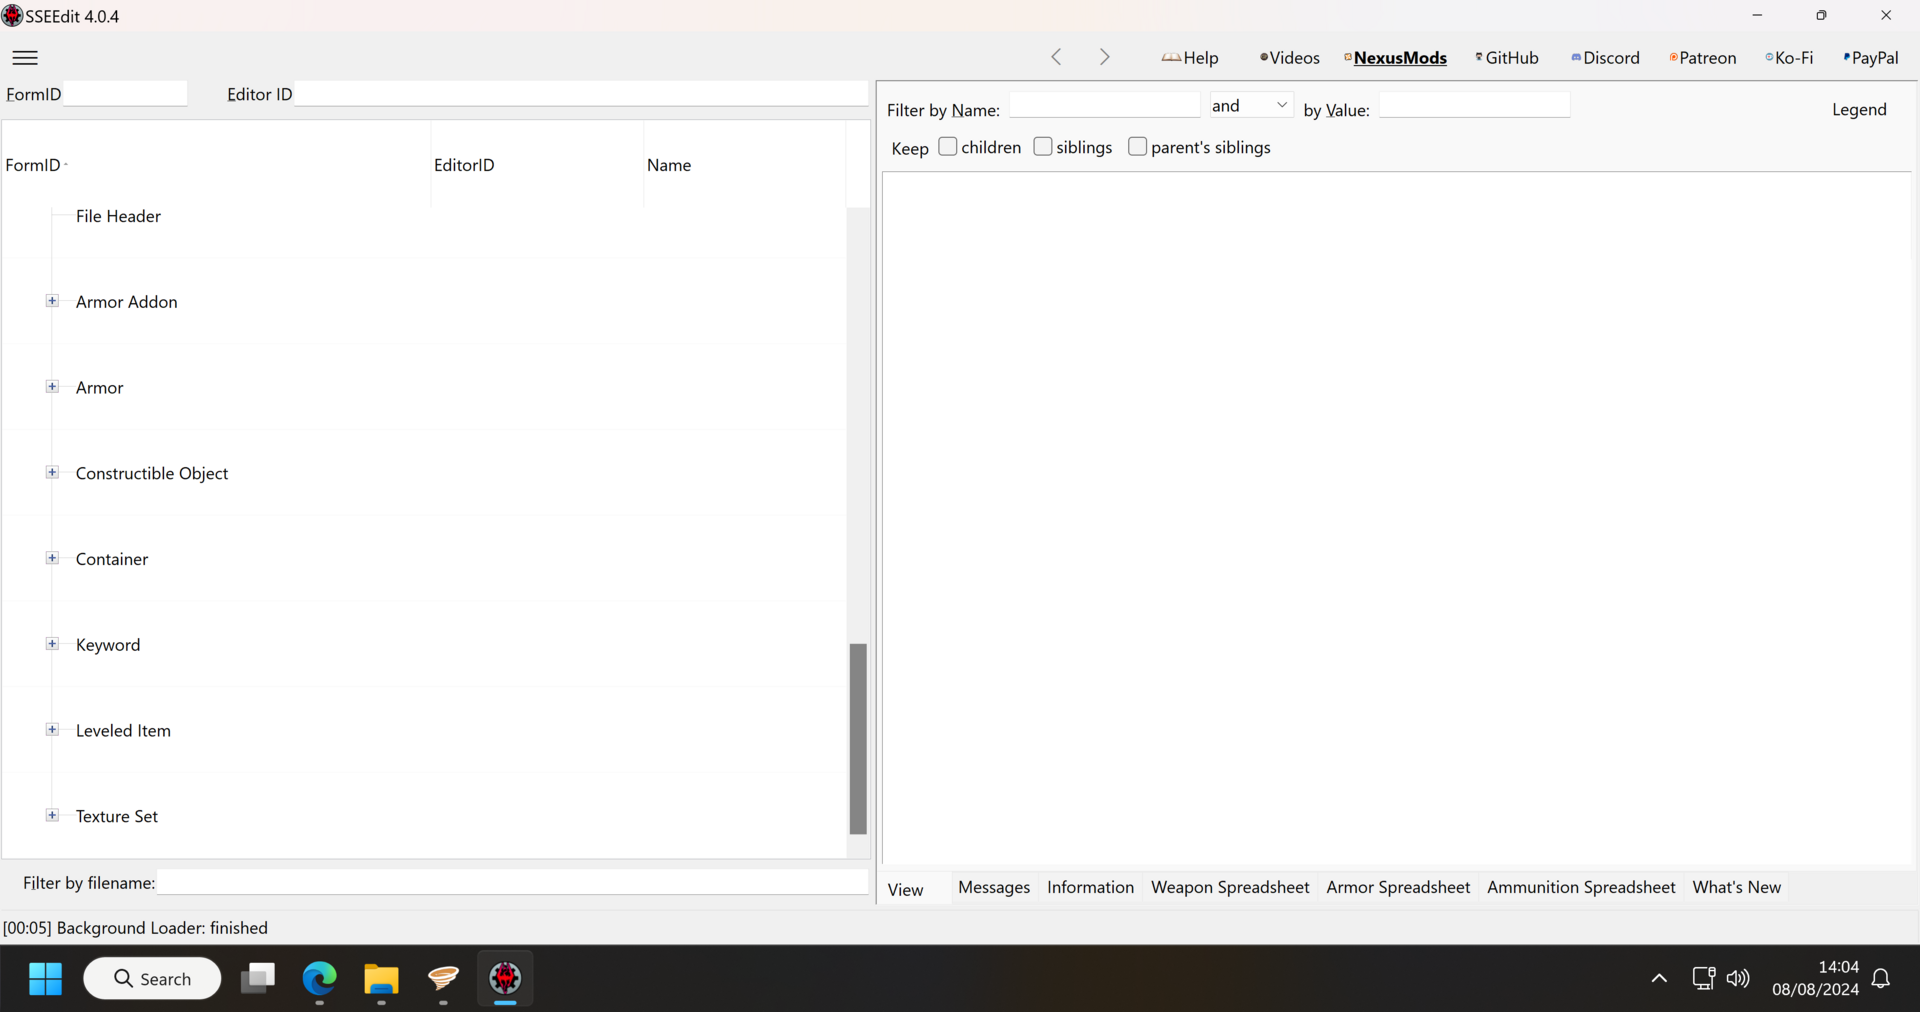1920x1012 pixels.
Task: Switch to the Armor Spreadsheet tab
Action: click(1398, 887)
